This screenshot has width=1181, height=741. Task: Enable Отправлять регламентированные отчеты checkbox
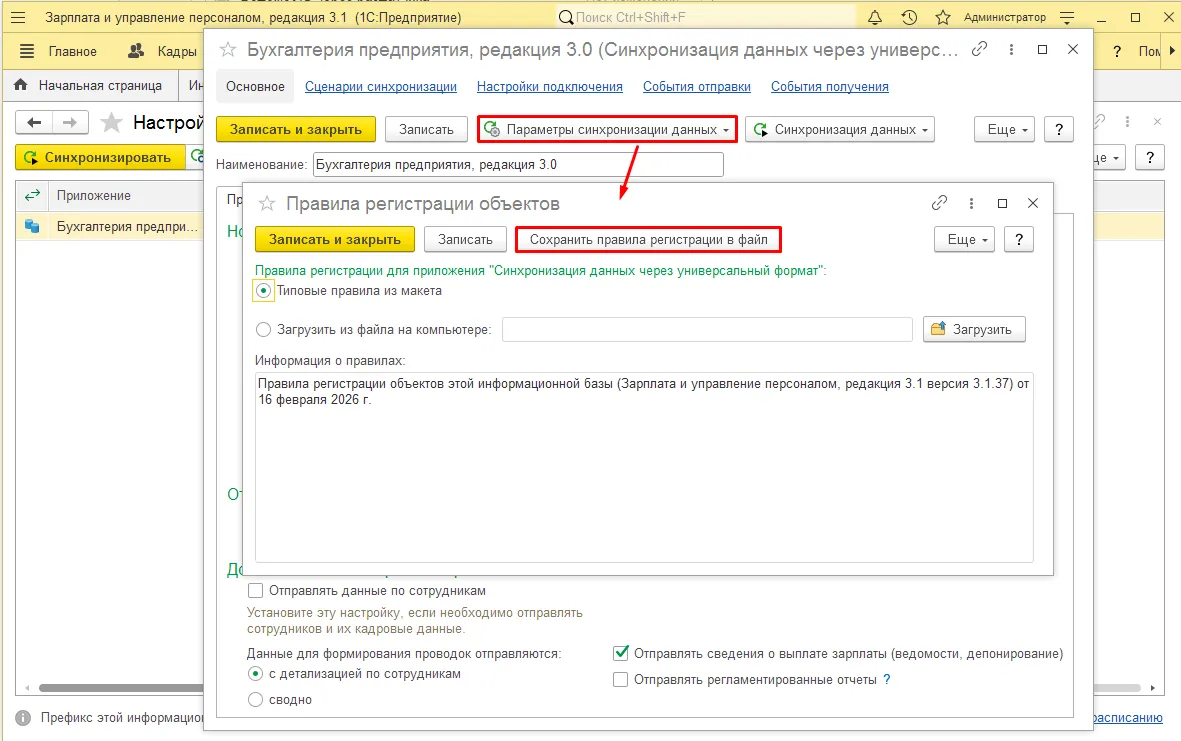[621, 679]
